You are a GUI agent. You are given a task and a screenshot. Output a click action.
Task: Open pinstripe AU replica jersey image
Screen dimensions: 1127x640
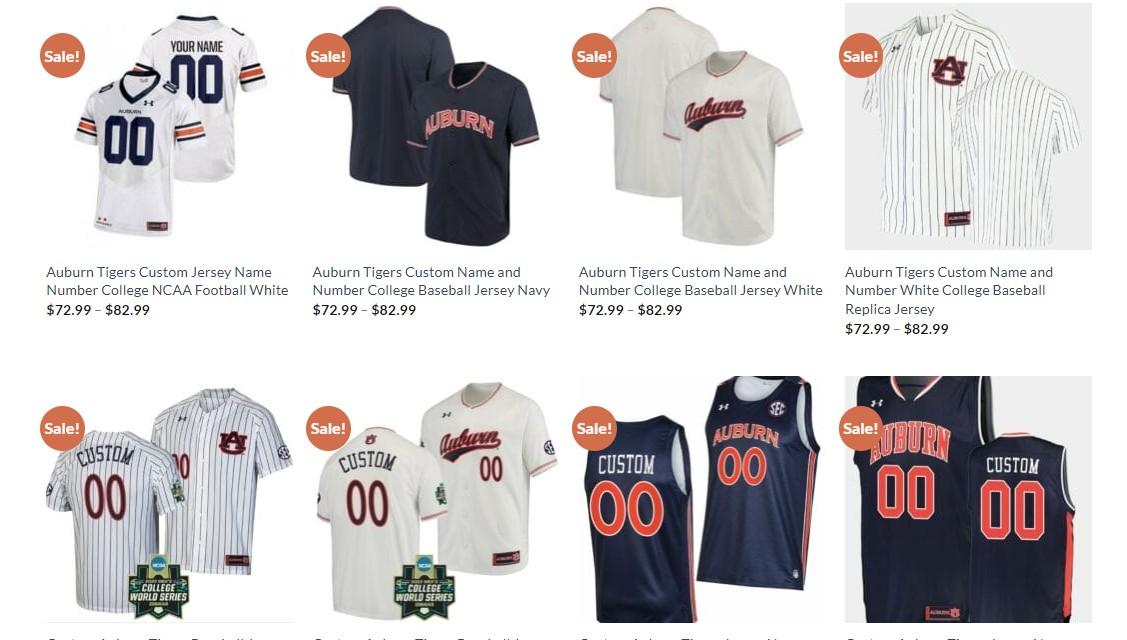(x=968, y=126)
